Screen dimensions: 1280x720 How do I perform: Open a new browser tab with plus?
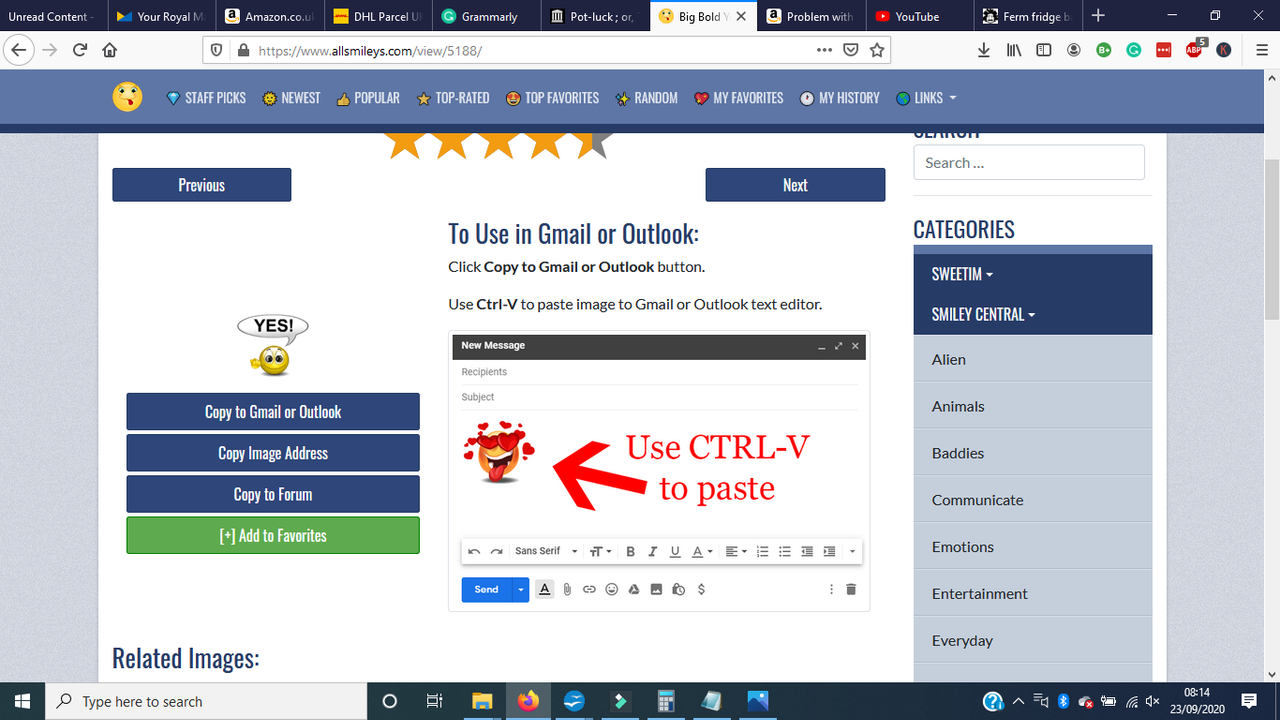coord(1098,16)
